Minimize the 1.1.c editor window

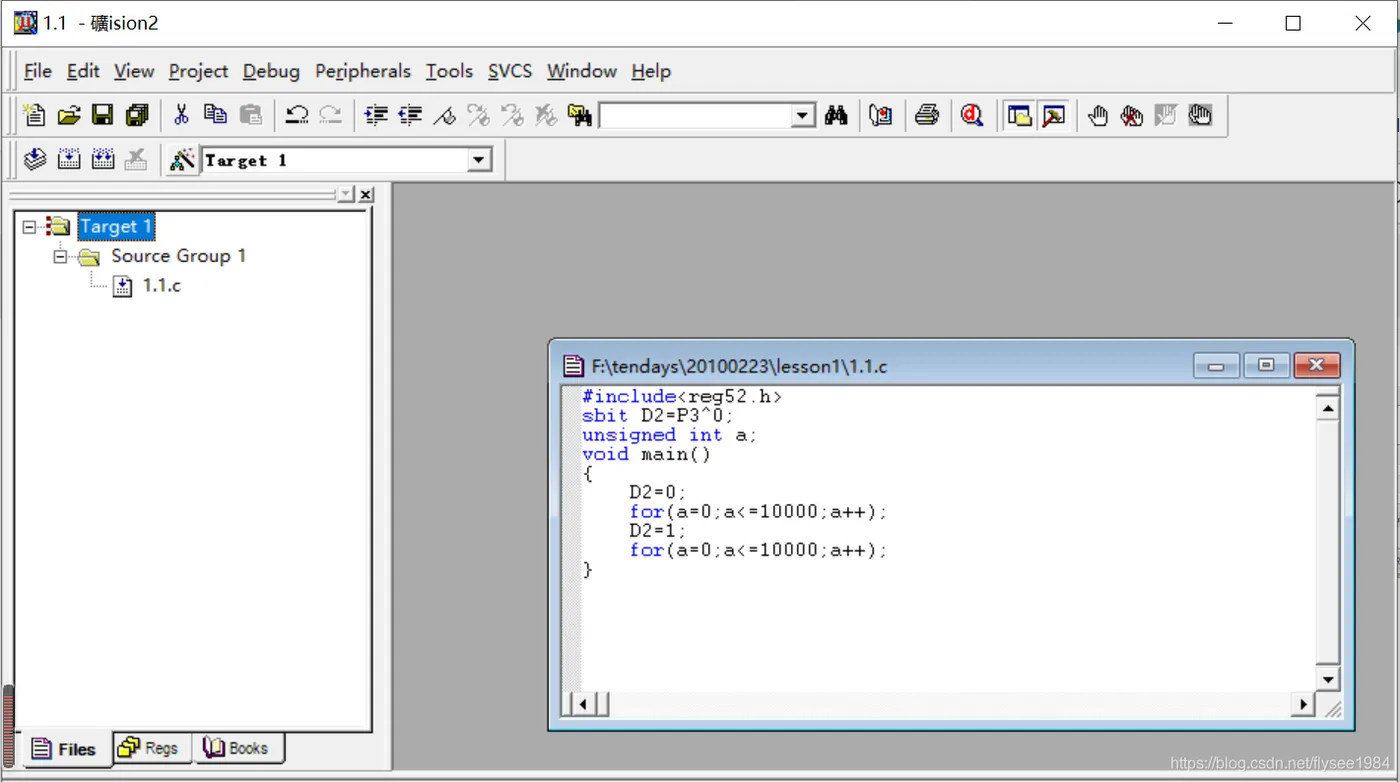pos(1217,365)
